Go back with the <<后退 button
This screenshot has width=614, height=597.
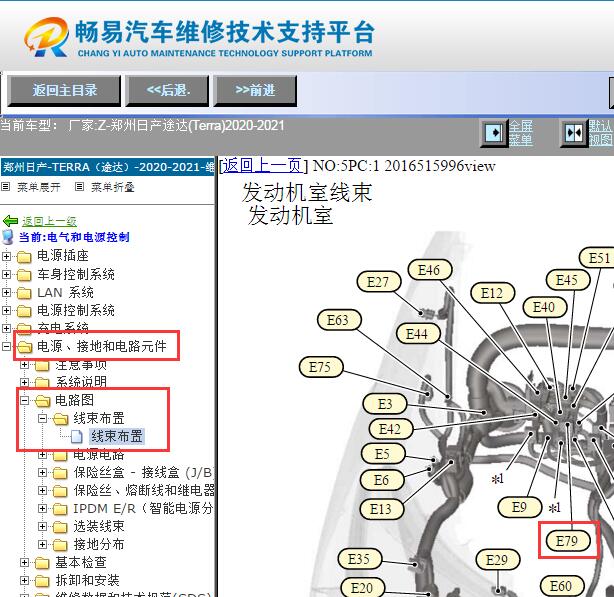[x=168, y=91]
